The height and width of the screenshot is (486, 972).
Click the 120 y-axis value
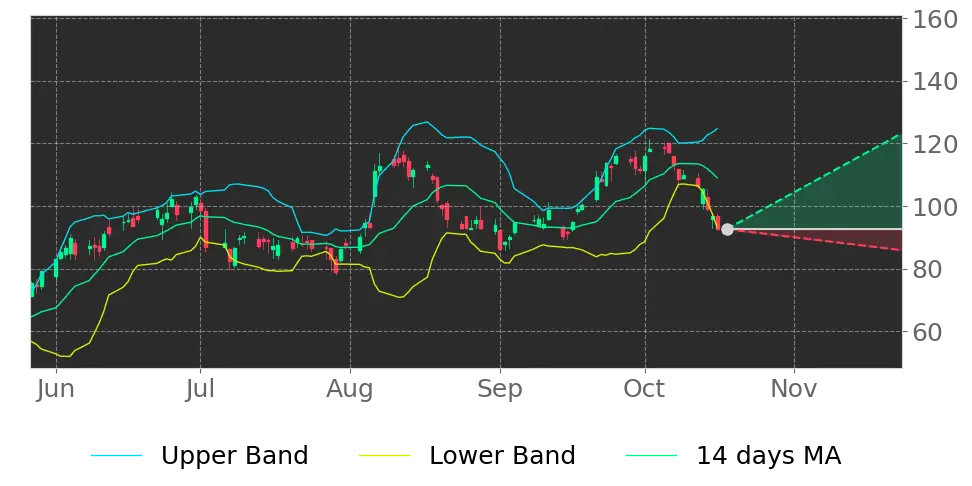tap(934, 144)
